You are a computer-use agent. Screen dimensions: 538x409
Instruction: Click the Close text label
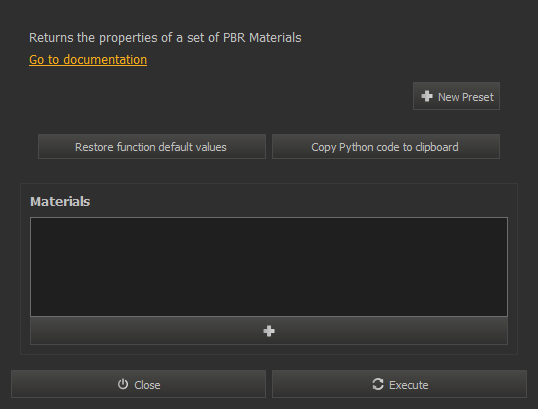147,385
